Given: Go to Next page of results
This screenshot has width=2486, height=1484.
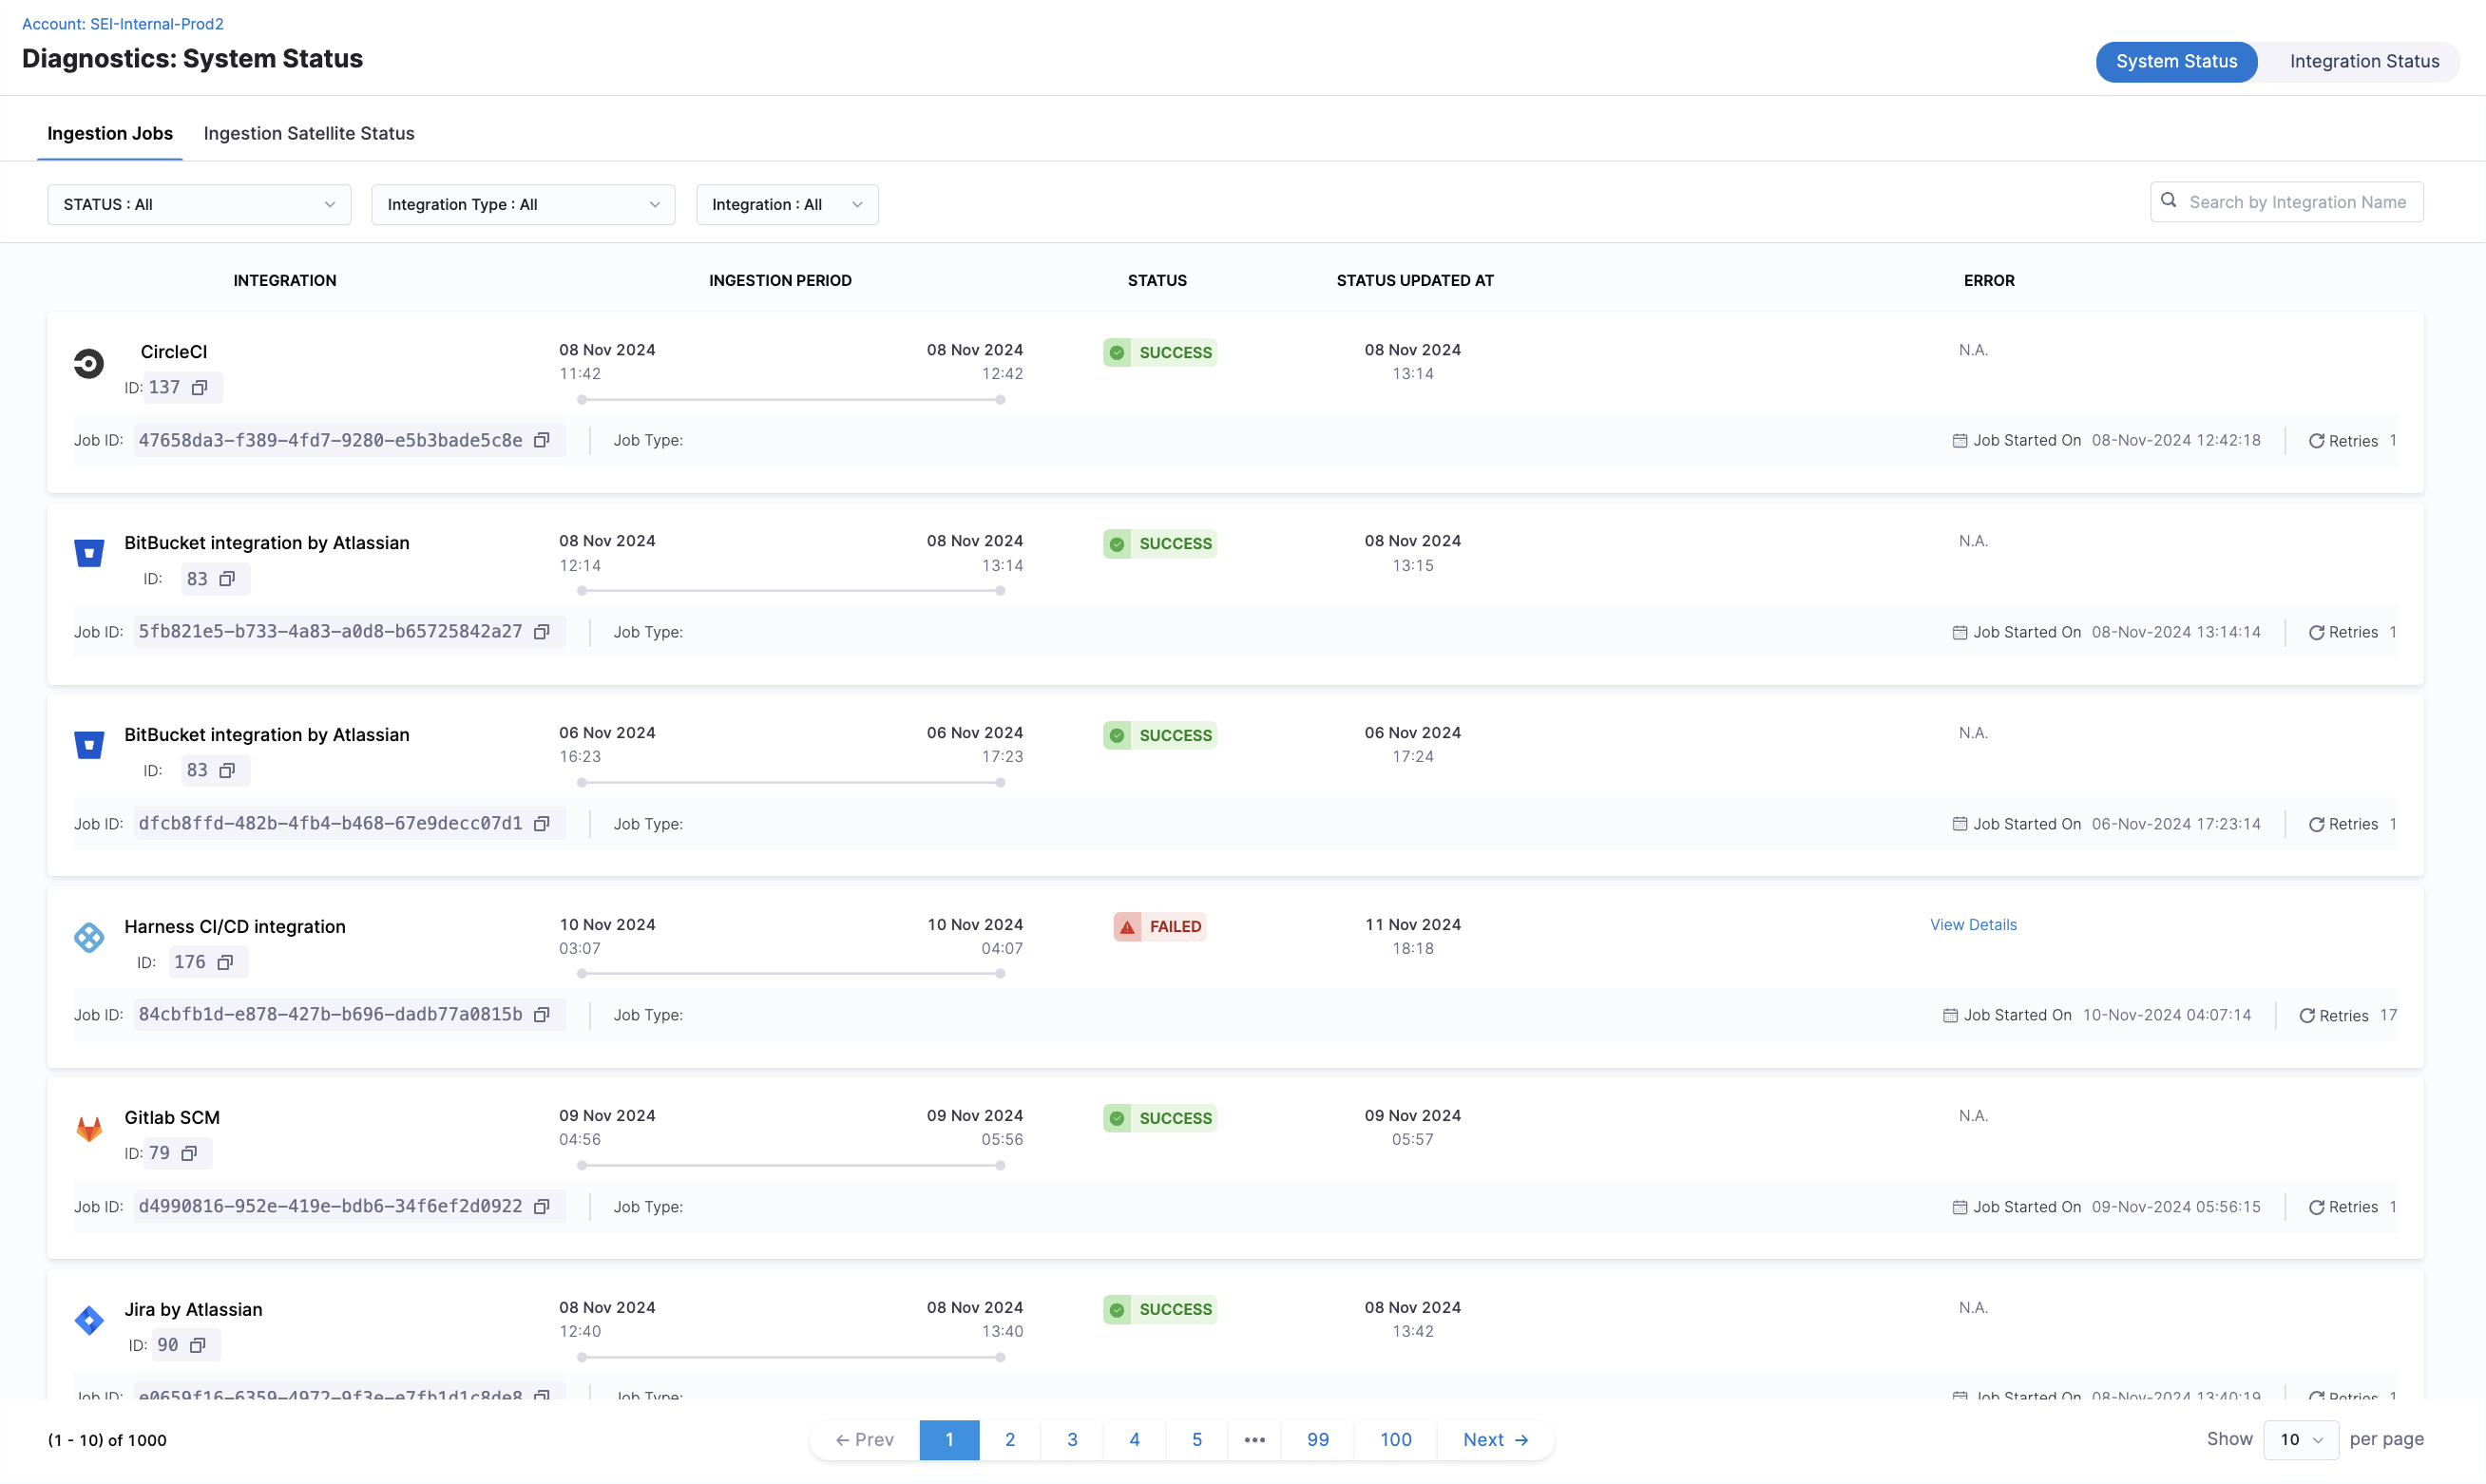Looking at the screenshot, I should click(1494, 1440).
